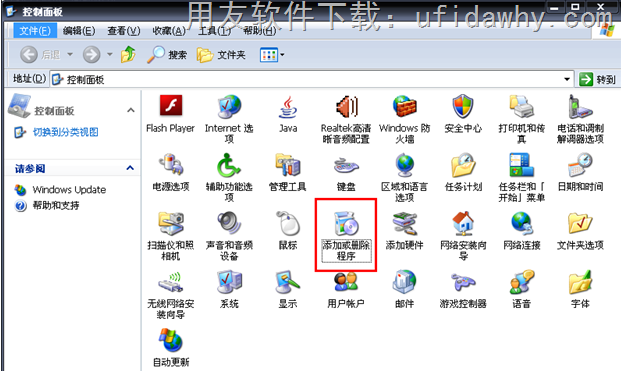This screenshot has height=371, width=621.
Task: Open the 帮助(H) menu
Action: coord(259,30)
